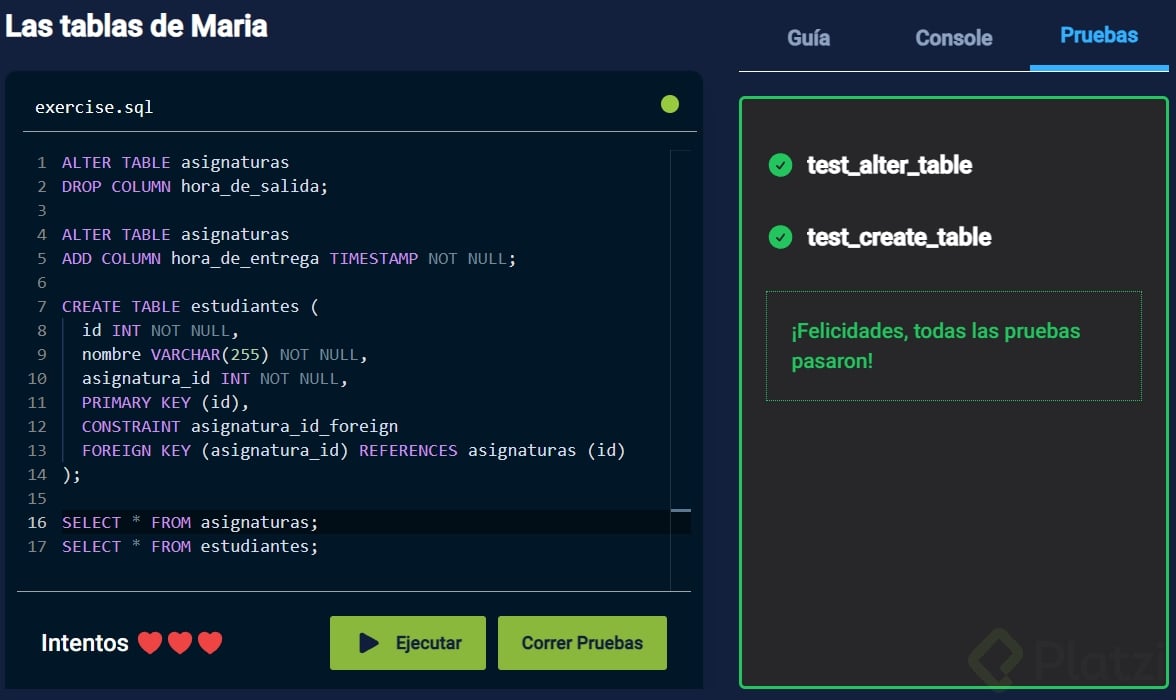Click the last red heart icon
Viewport: 1176px width, 700px height.
click(x=210, y=643)
